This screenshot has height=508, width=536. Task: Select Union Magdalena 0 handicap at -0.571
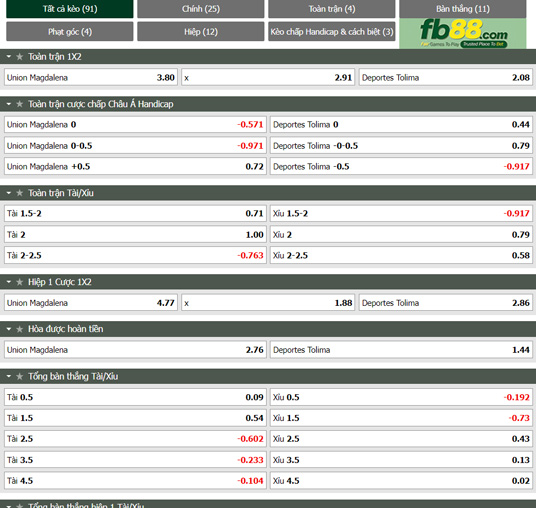click(x=135, y=124)
